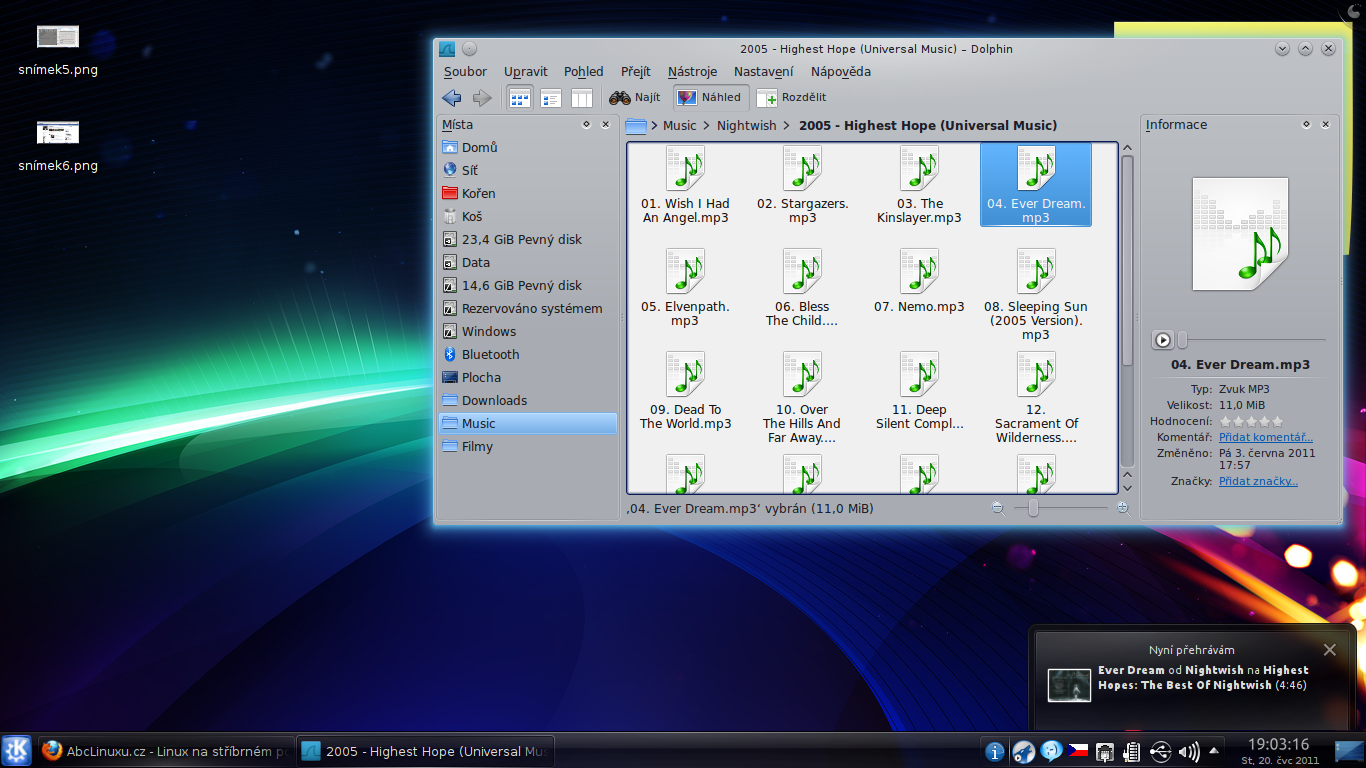The image size is (1366, 768).
Task: Open Najít search with binoculars icon
Action: coord(635,98)
